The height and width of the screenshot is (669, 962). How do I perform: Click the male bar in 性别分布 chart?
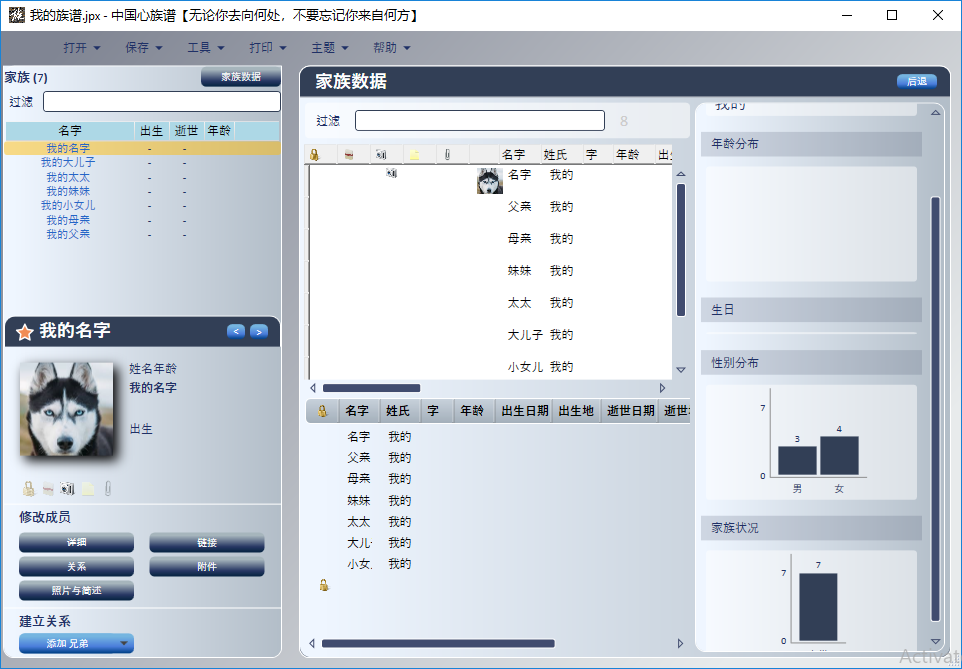click(x=797, y=460)
